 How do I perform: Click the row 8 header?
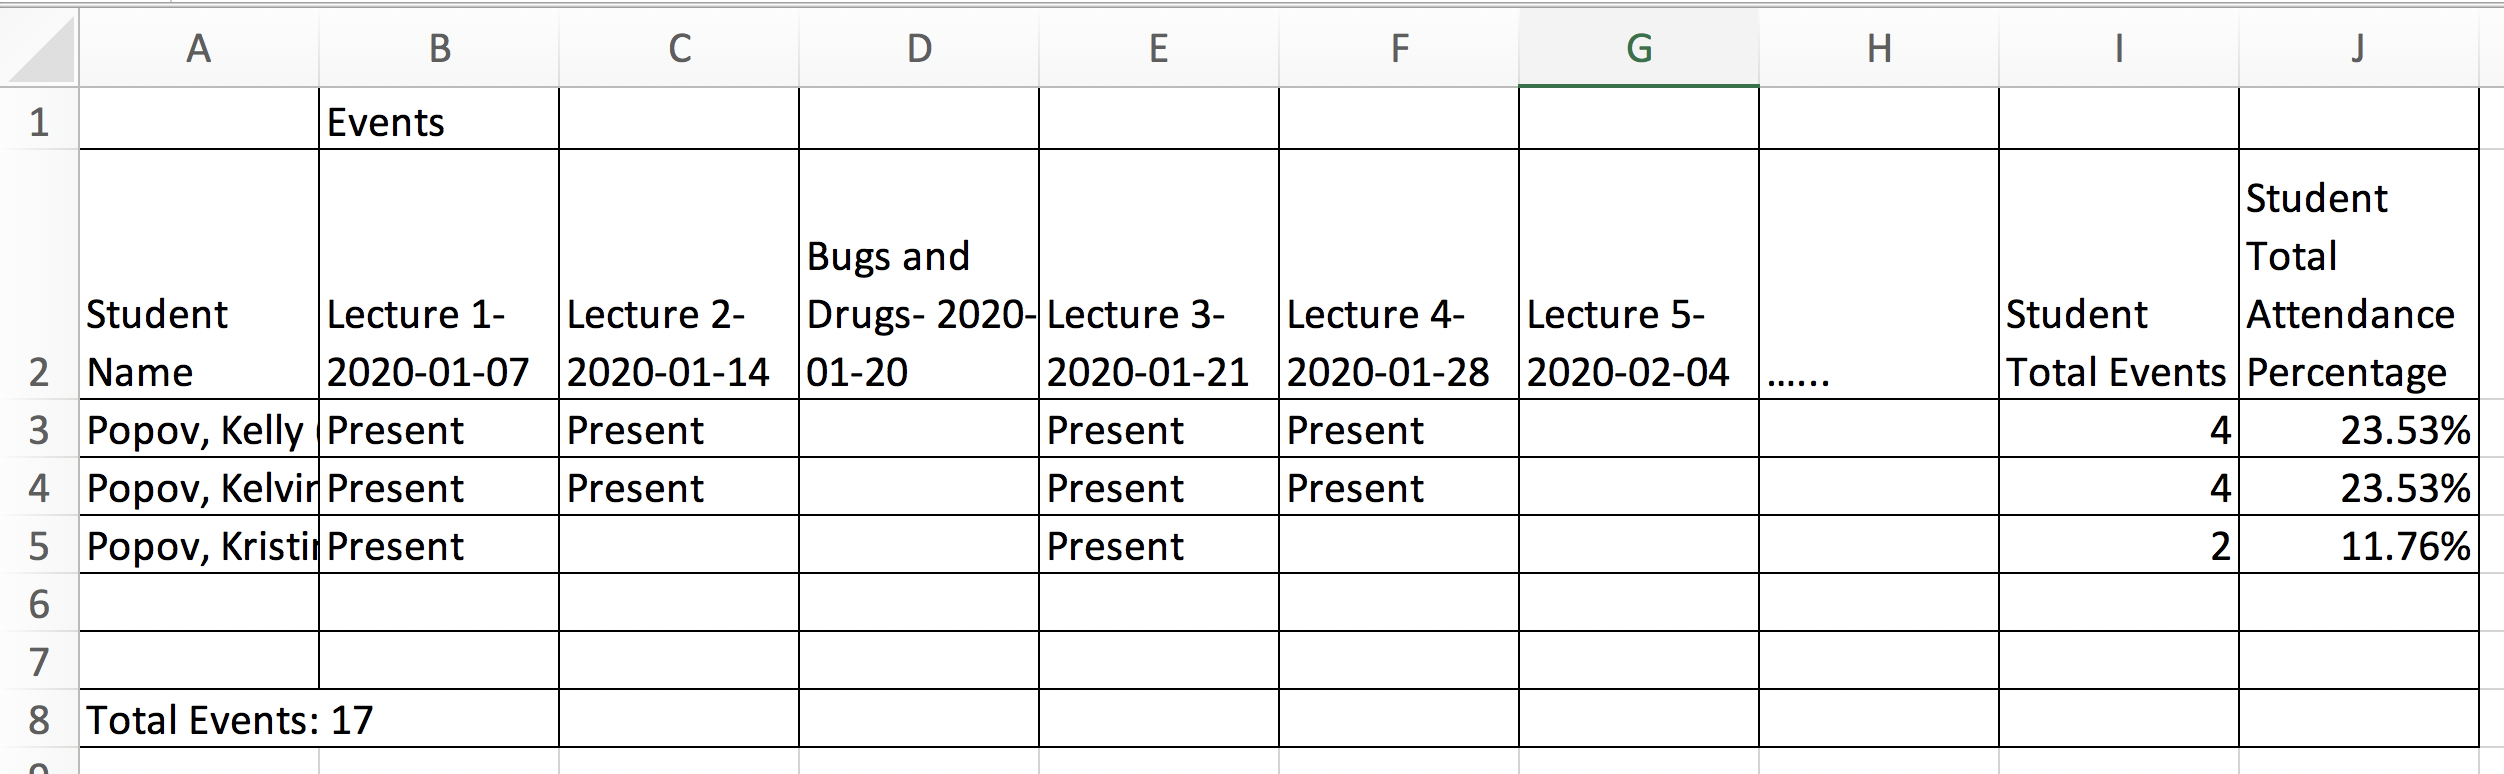tap(39, 720)
